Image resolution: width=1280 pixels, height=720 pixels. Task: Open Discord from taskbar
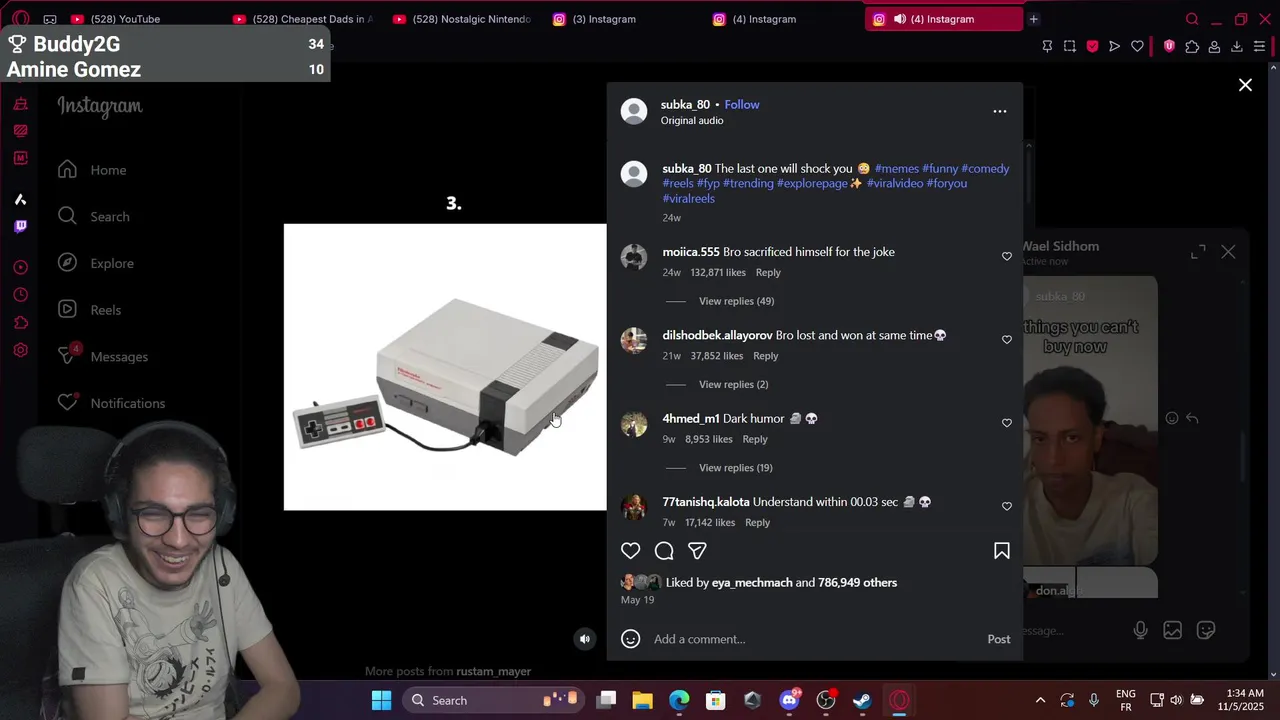tap(789, 700)
